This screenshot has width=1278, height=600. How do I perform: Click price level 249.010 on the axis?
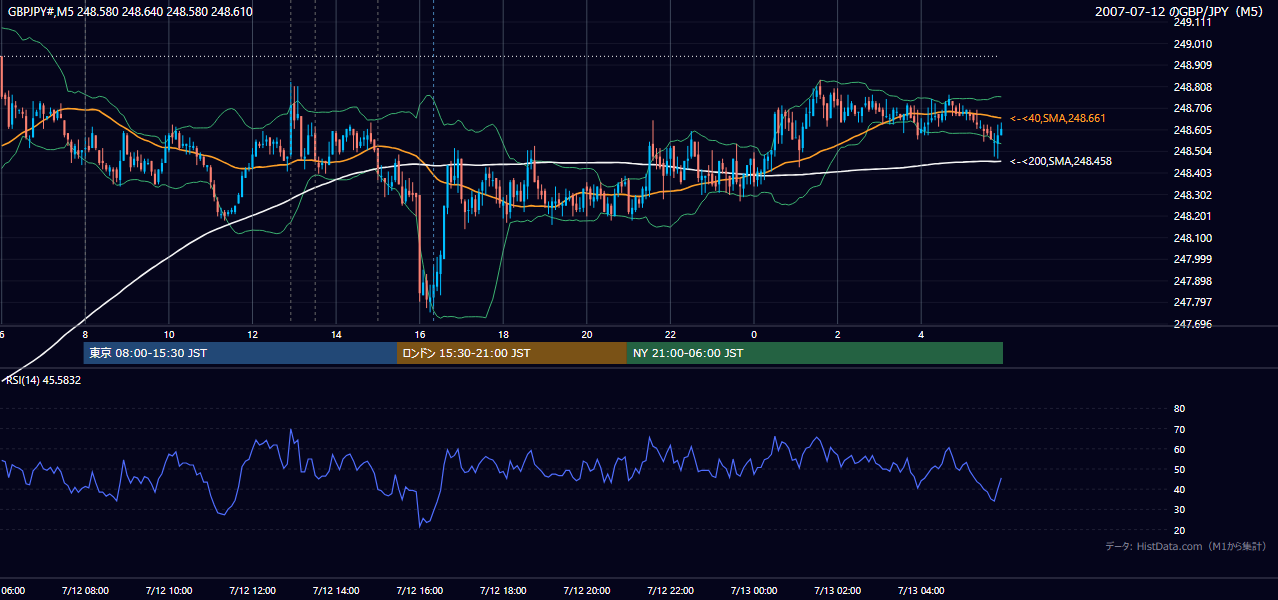point(1192,44)
